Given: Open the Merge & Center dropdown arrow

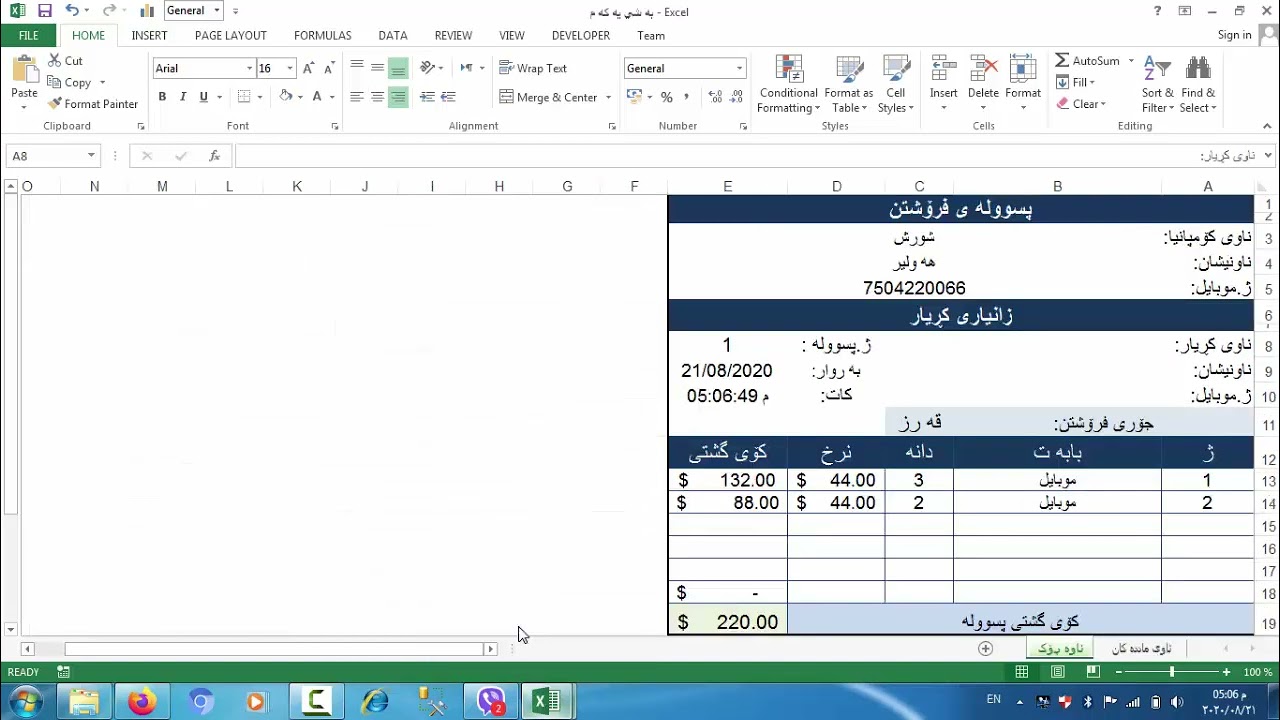Looking at the screenshot, I should click(608, 97).
